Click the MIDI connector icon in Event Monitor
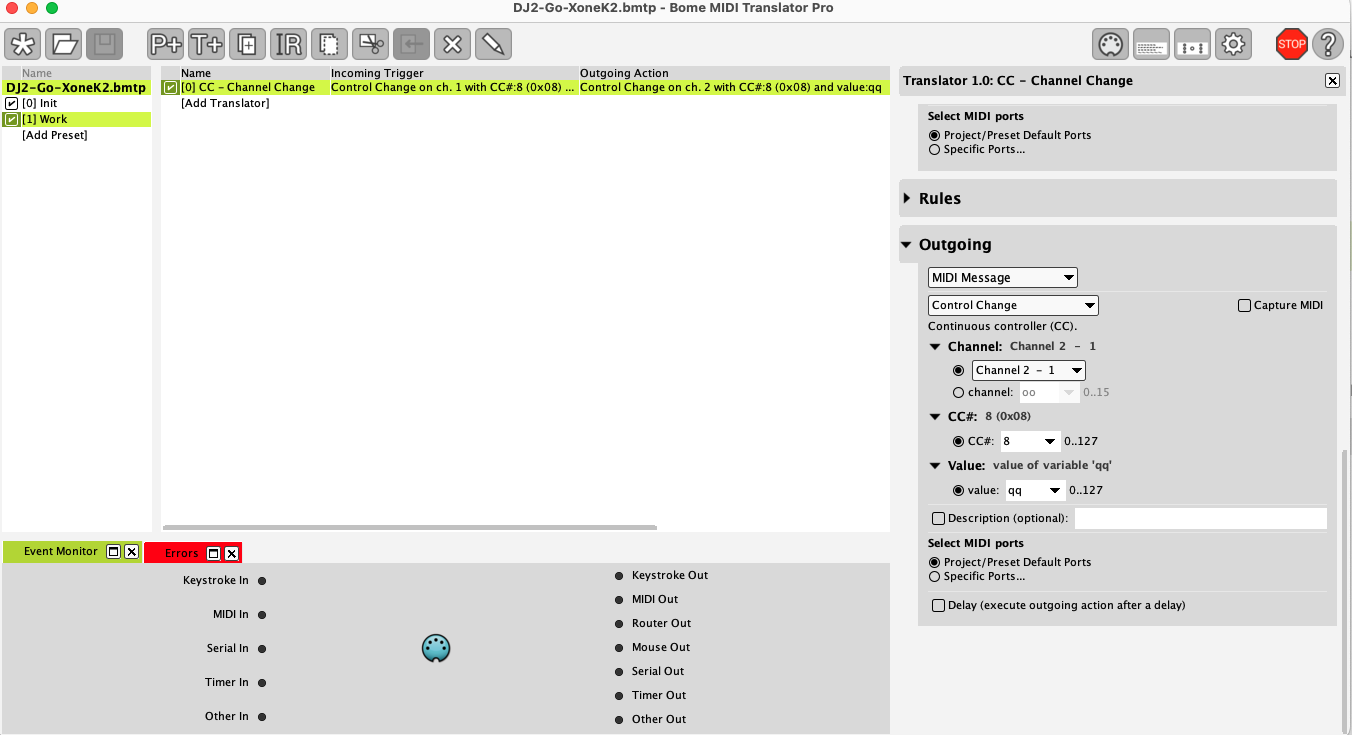 [436, 648]
